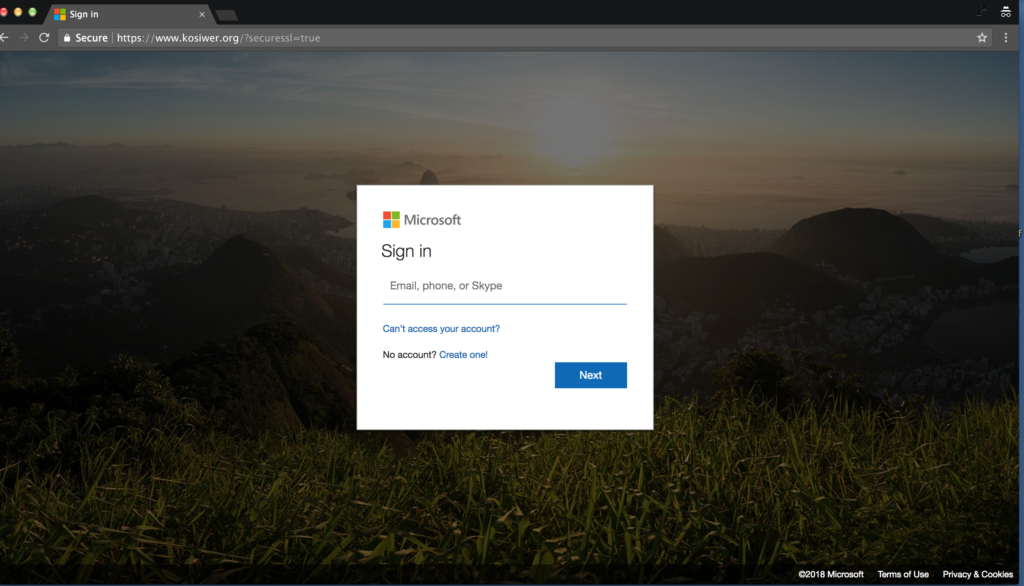The width and height of the screenshot is (1024, 586).
Task: Click the Microsoft logo in sign-in box
Action: 422,220
